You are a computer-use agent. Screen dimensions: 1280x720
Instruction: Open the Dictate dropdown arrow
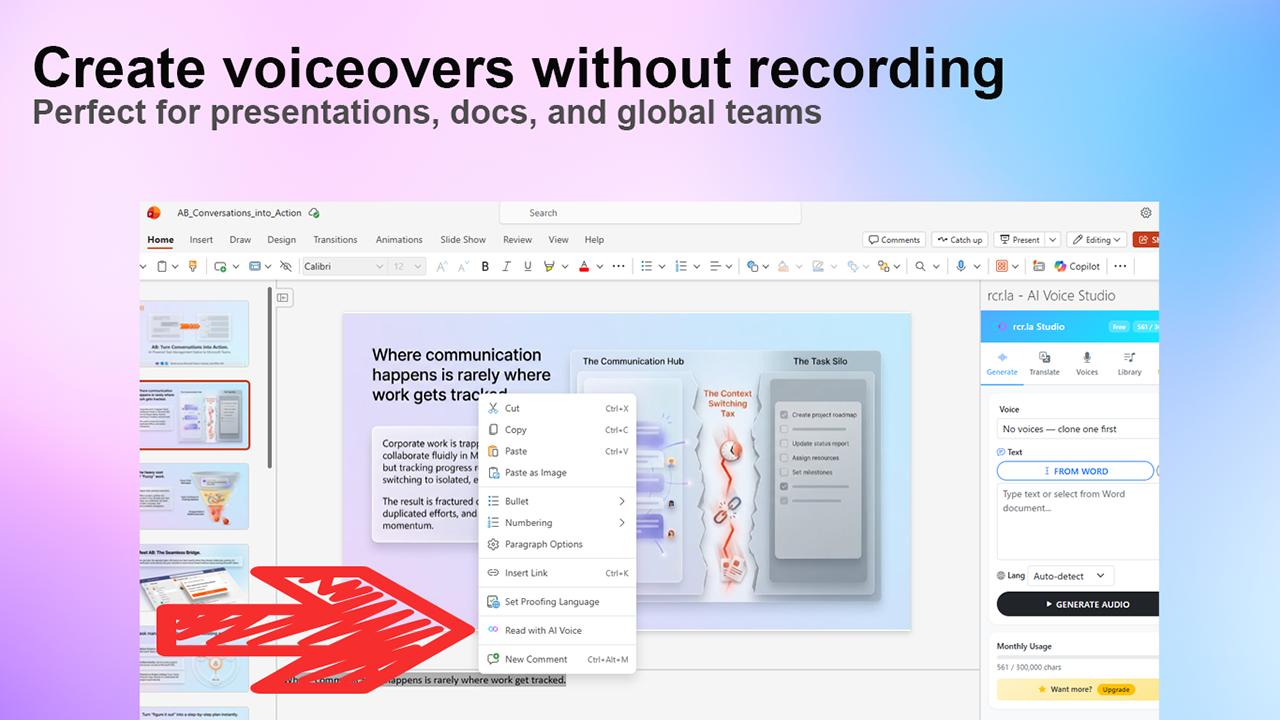[977, 267]
